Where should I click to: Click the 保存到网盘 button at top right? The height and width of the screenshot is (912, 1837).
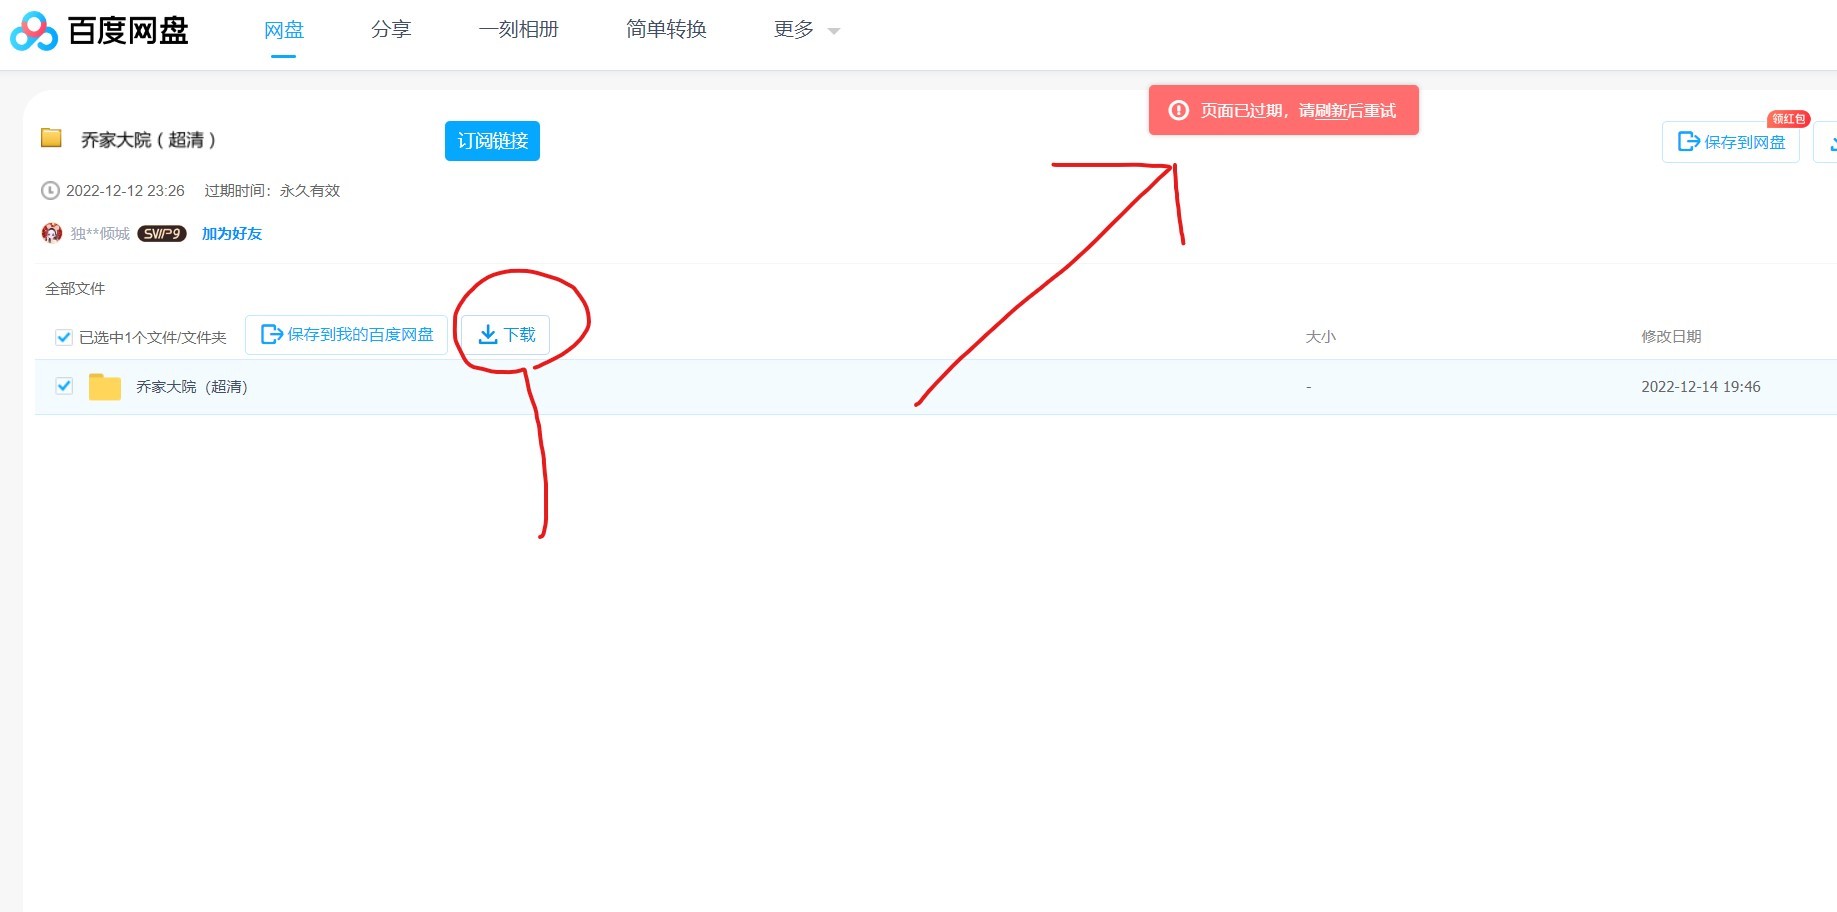(1731, 142)
